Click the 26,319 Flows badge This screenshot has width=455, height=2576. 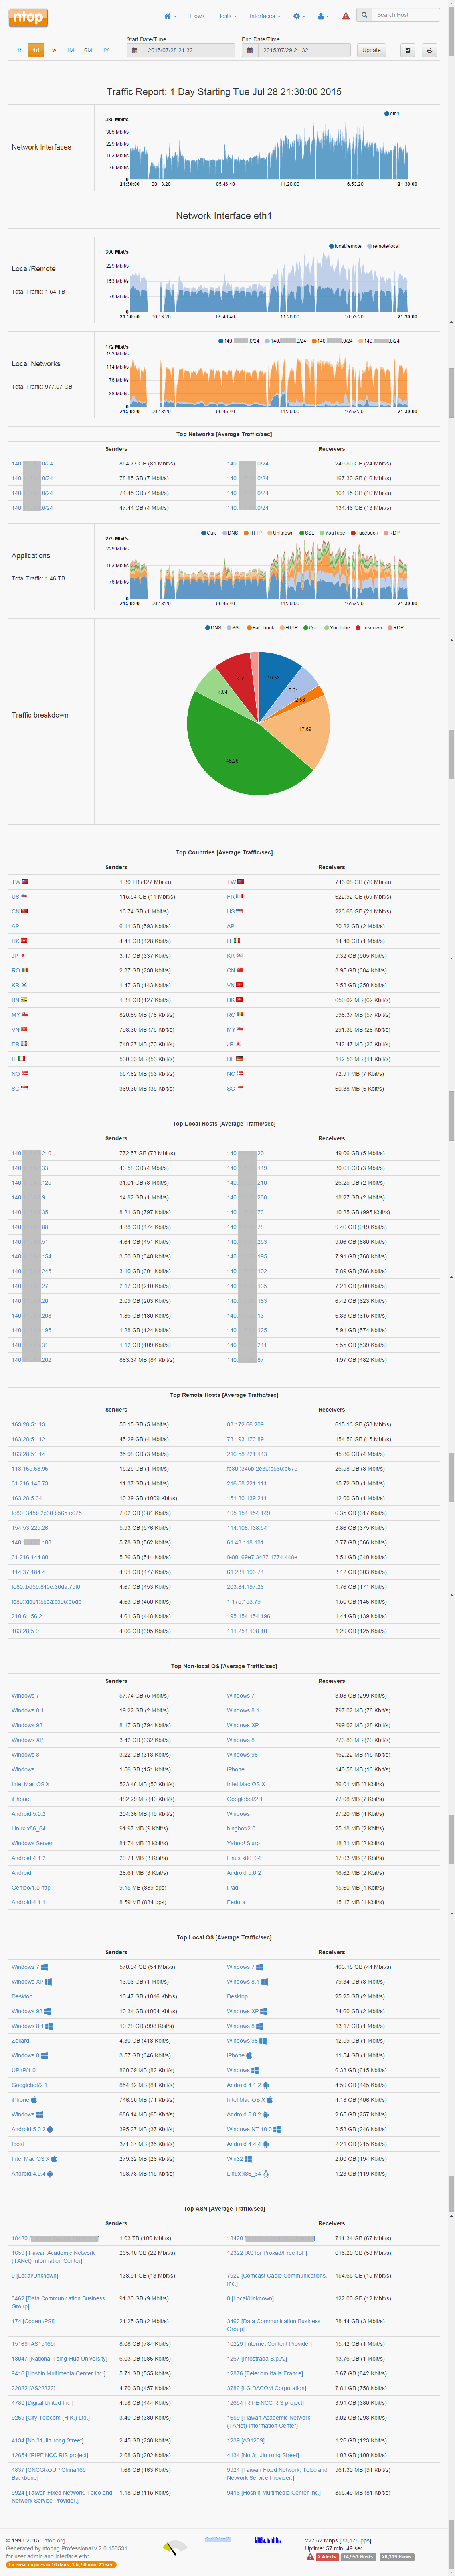pos(396,2557)
